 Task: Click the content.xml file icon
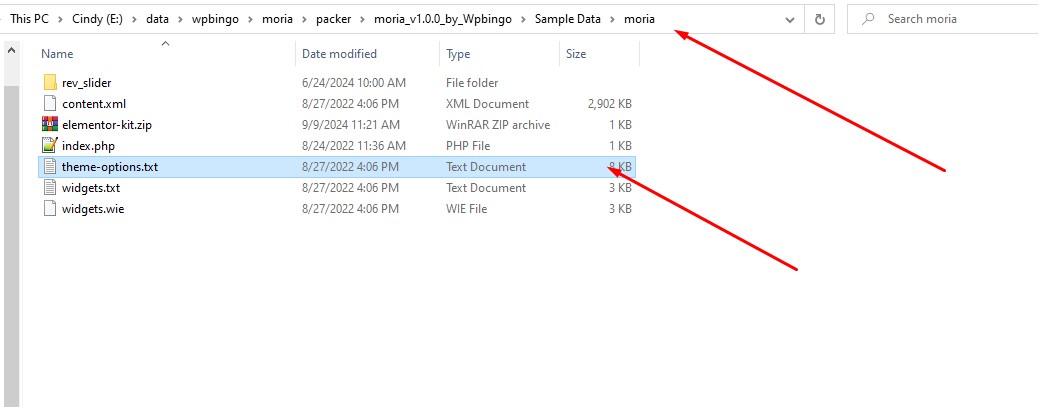50,104
